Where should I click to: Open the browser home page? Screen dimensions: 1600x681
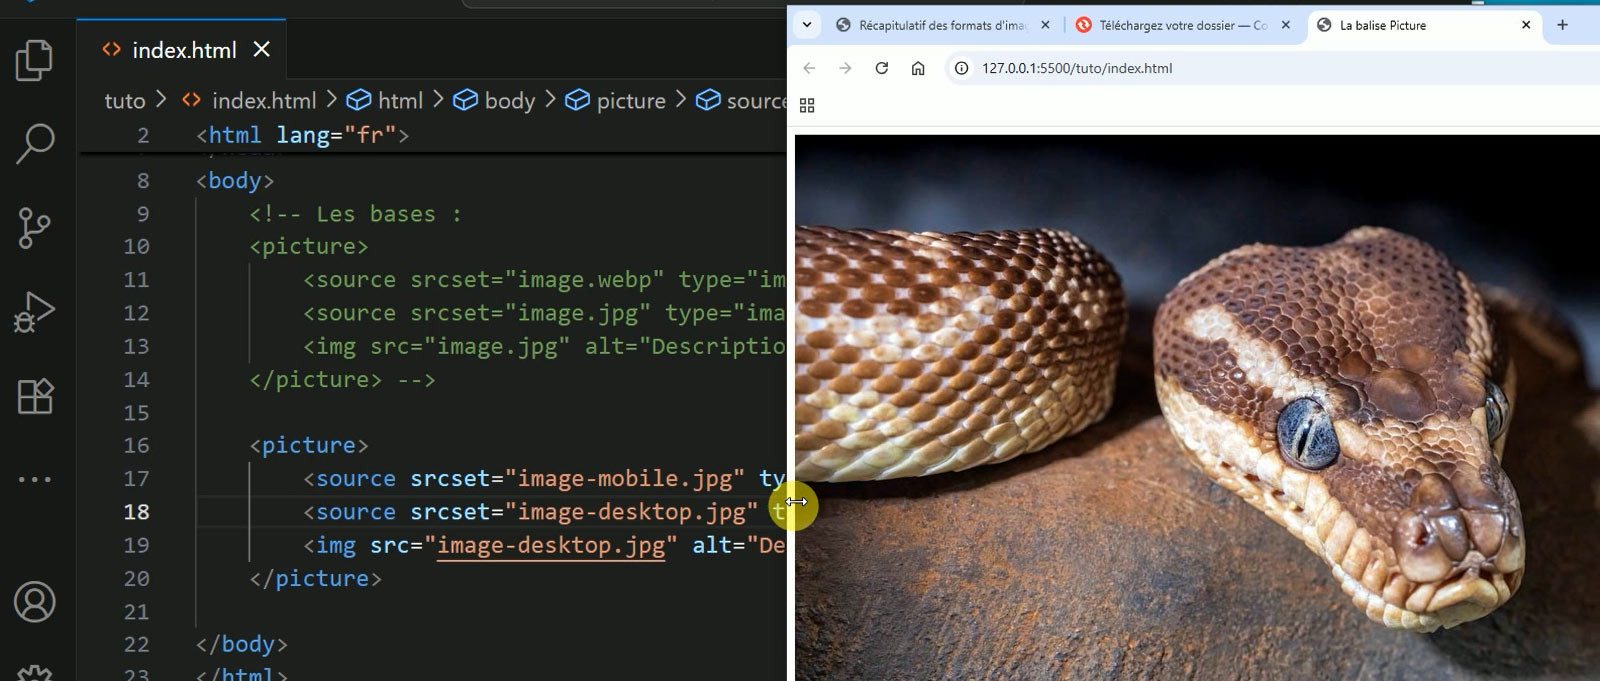coord(918,68)
